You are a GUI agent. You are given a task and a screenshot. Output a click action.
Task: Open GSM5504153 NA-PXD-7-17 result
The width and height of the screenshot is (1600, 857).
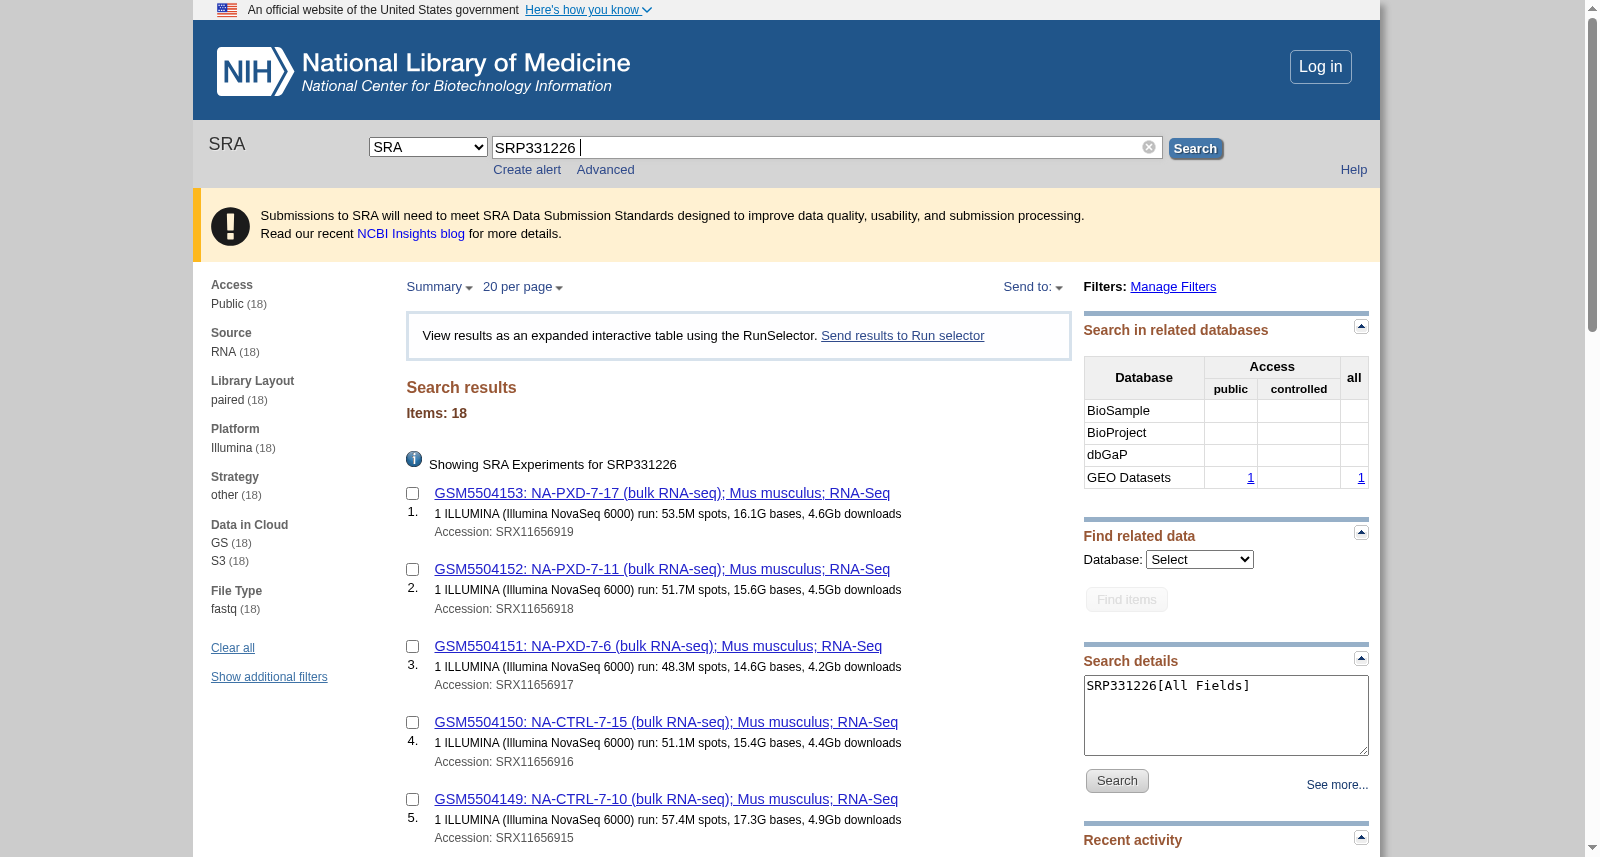(x=662, y=493)
